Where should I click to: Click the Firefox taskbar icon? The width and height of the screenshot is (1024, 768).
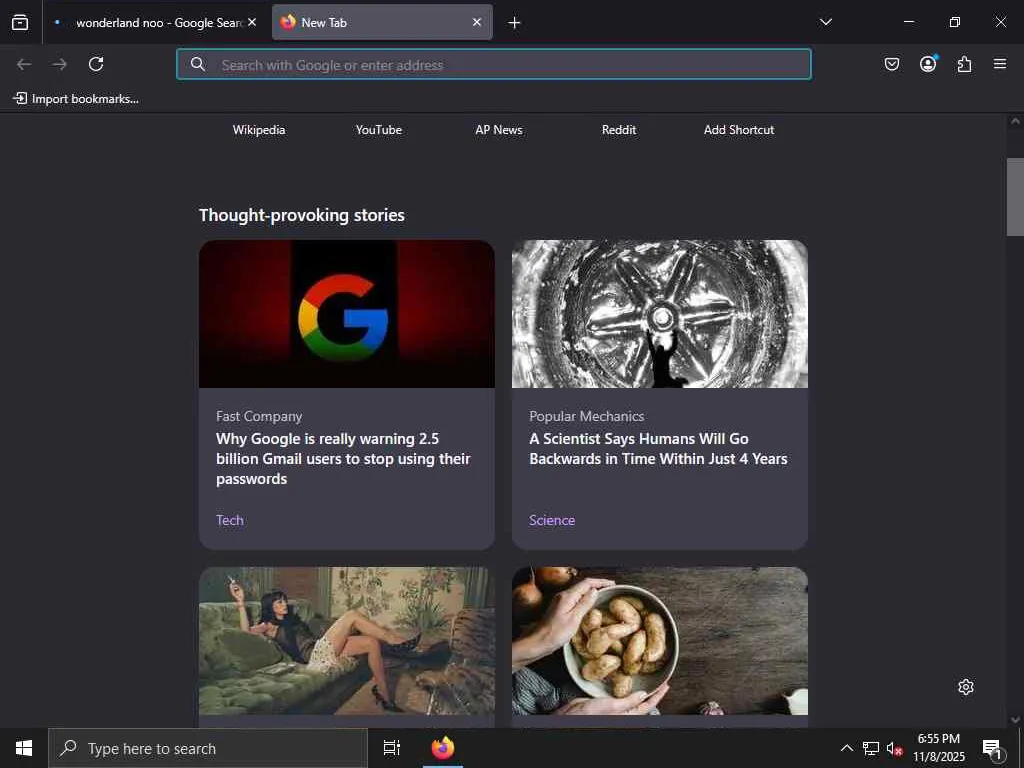point(443,748)
